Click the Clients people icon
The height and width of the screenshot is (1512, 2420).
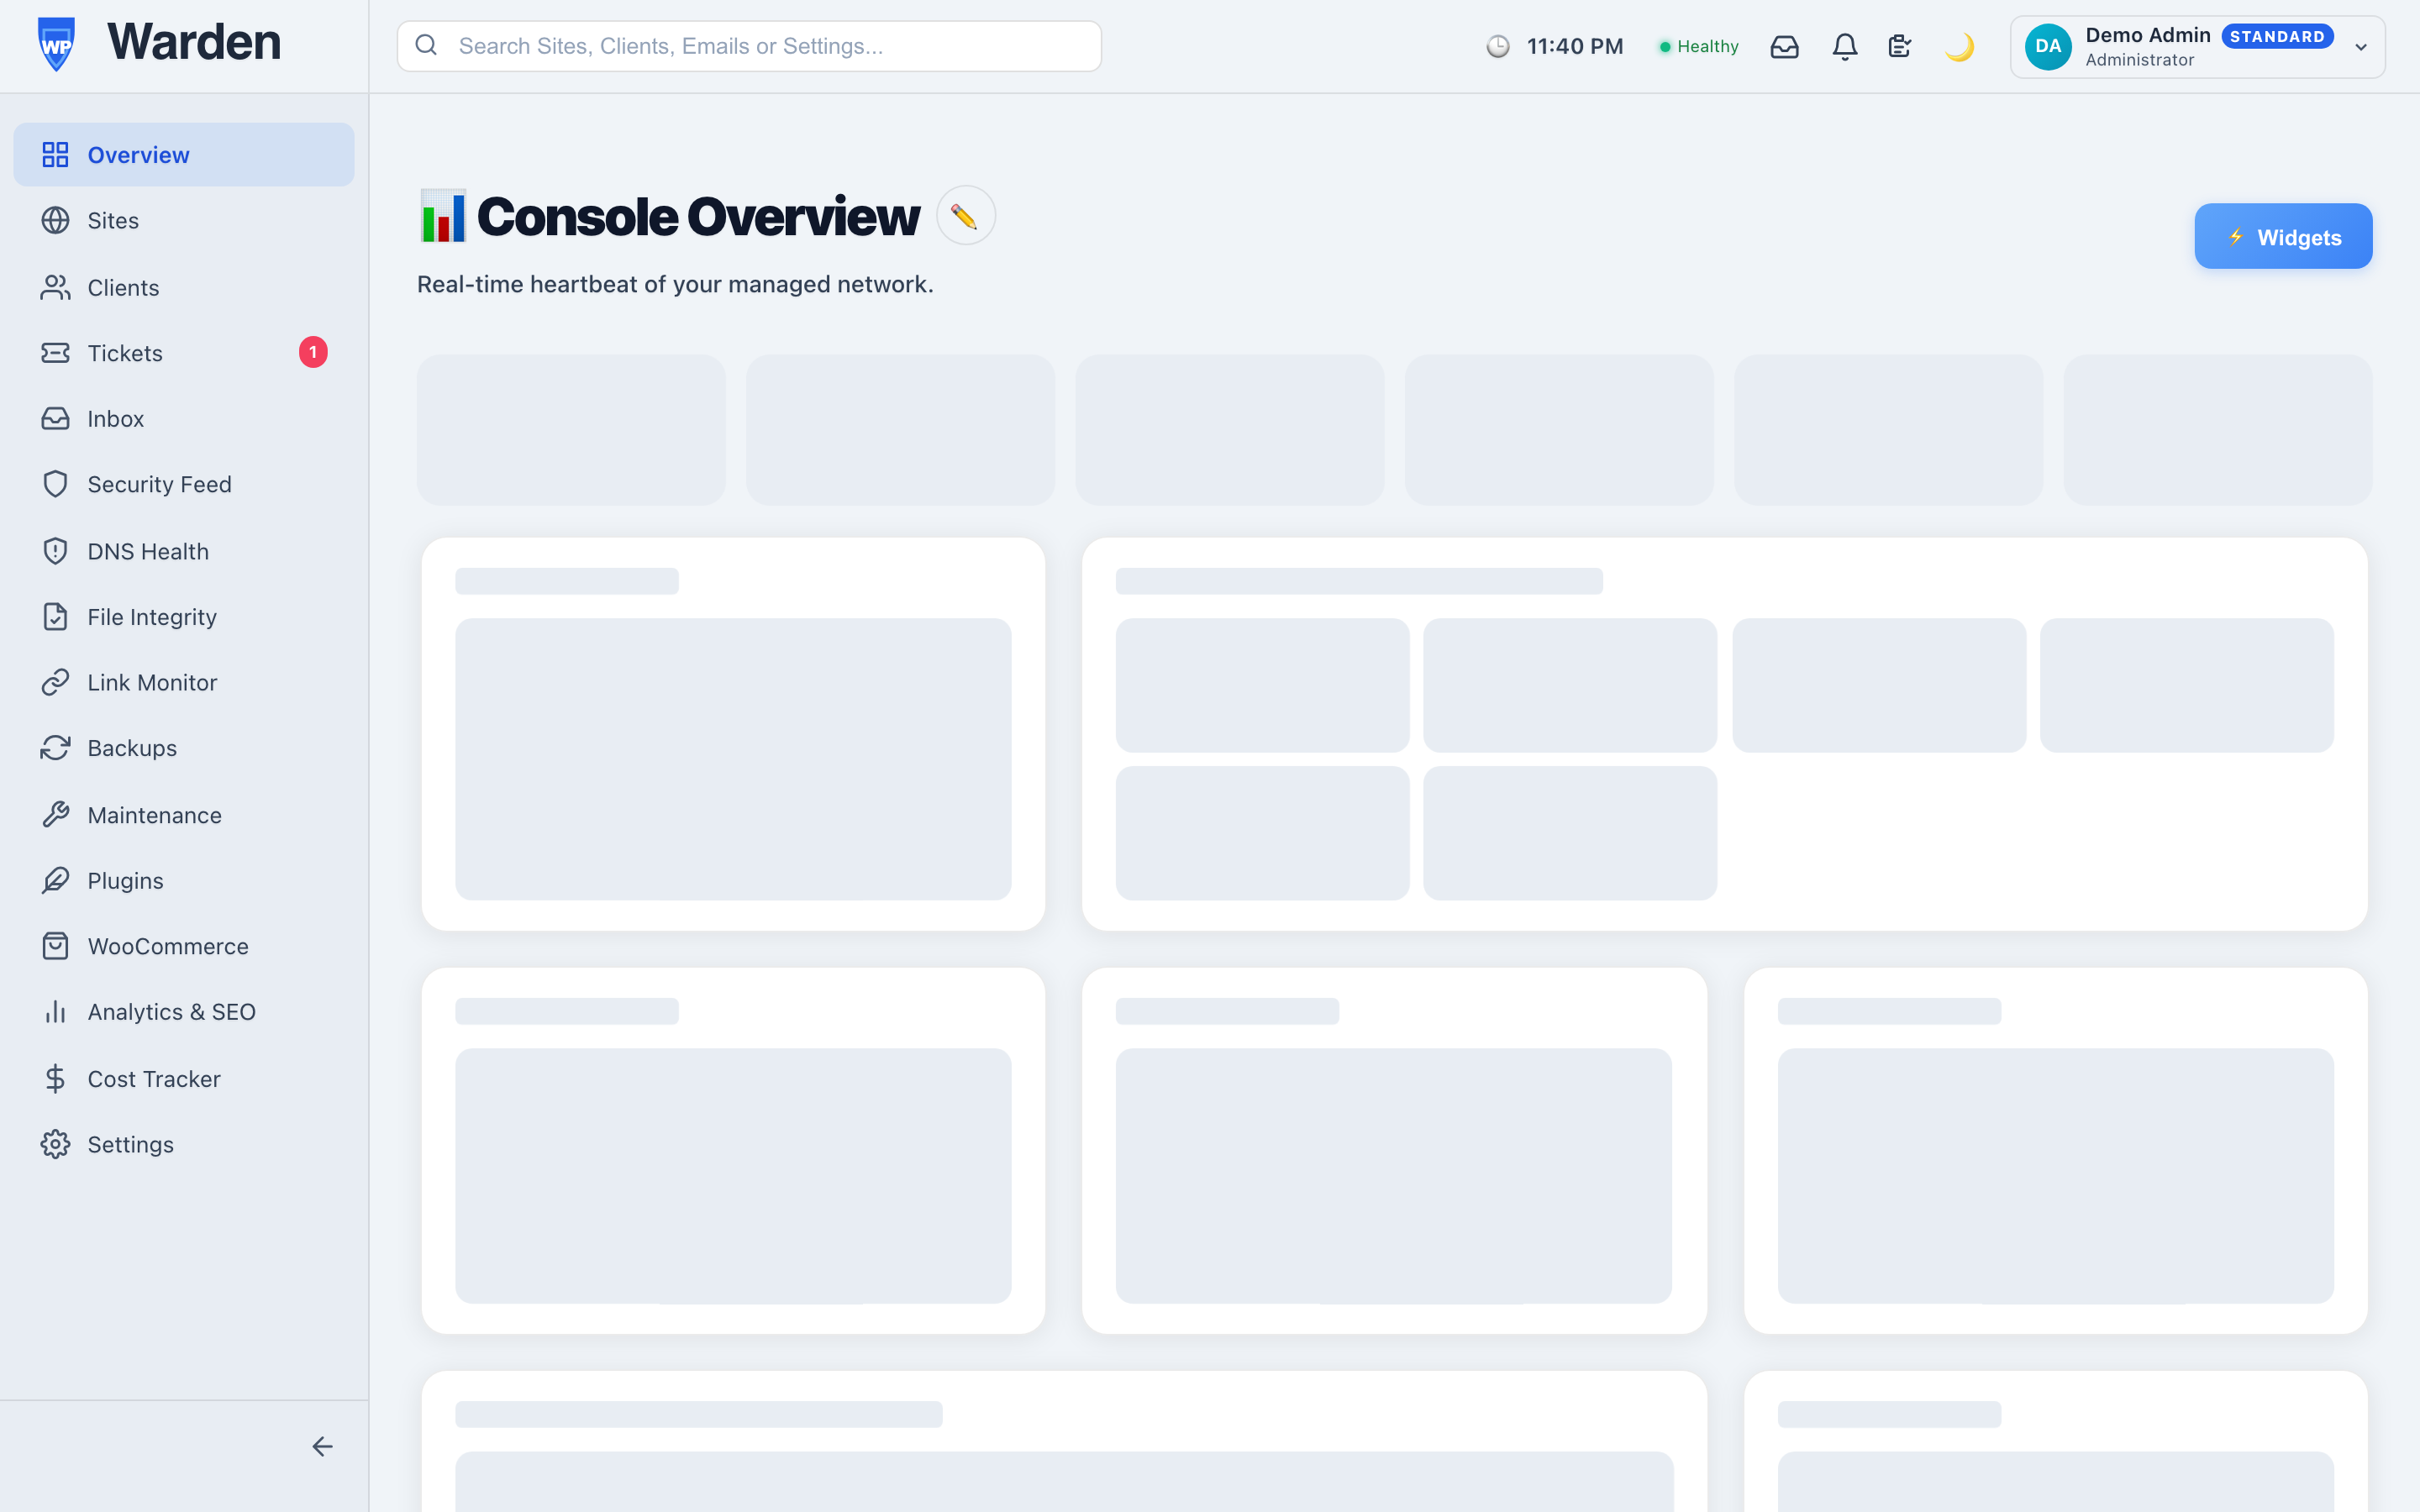(x=55, y=288)
